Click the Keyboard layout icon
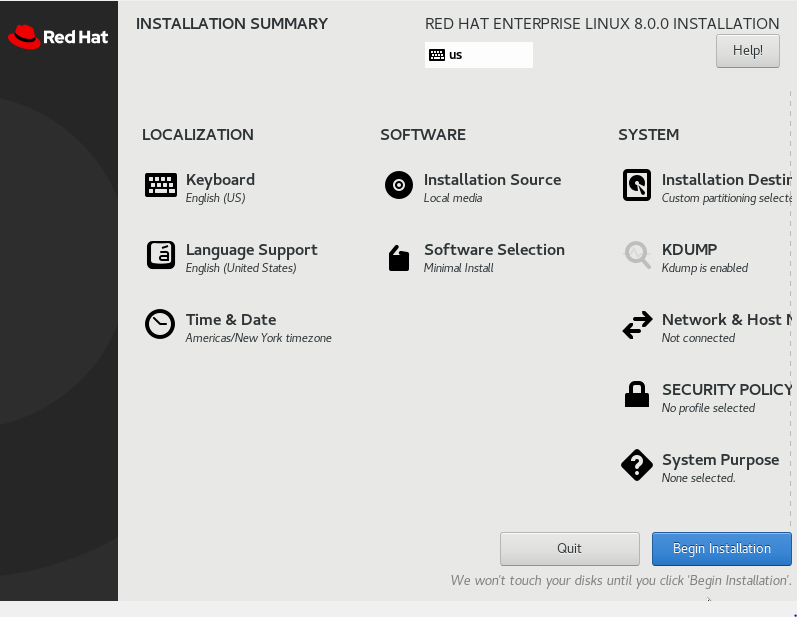This screenshot has height=617, width=797. (161, 185)
